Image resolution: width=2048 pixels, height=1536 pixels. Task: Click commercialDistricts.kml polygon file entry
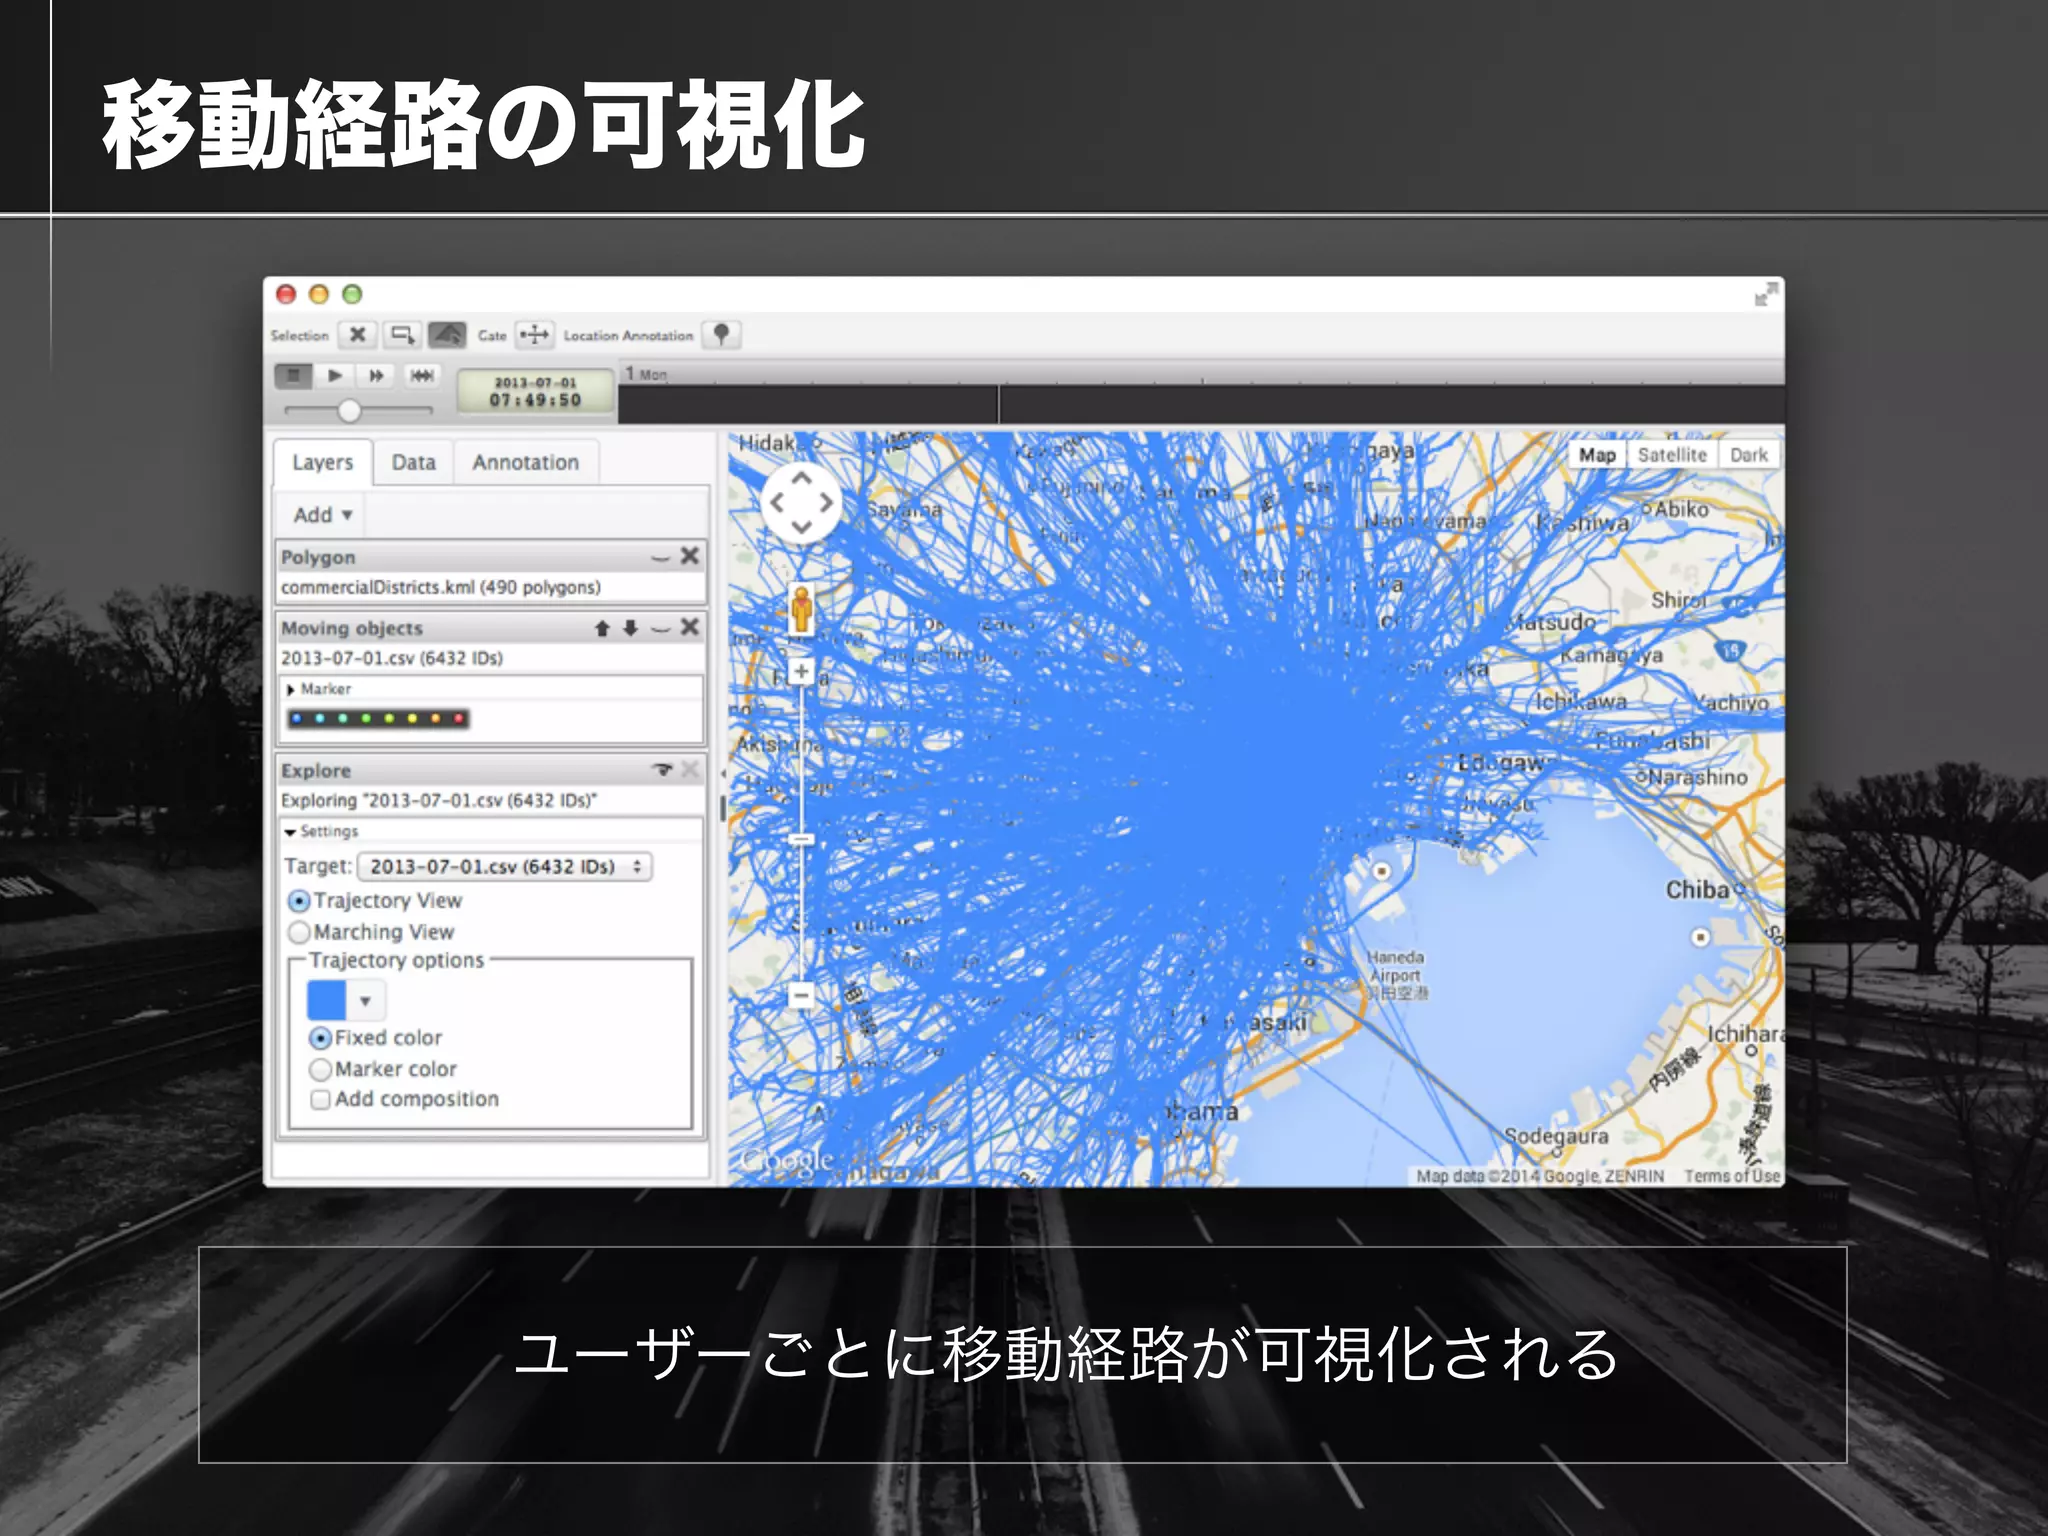click(x=441, y=587)
